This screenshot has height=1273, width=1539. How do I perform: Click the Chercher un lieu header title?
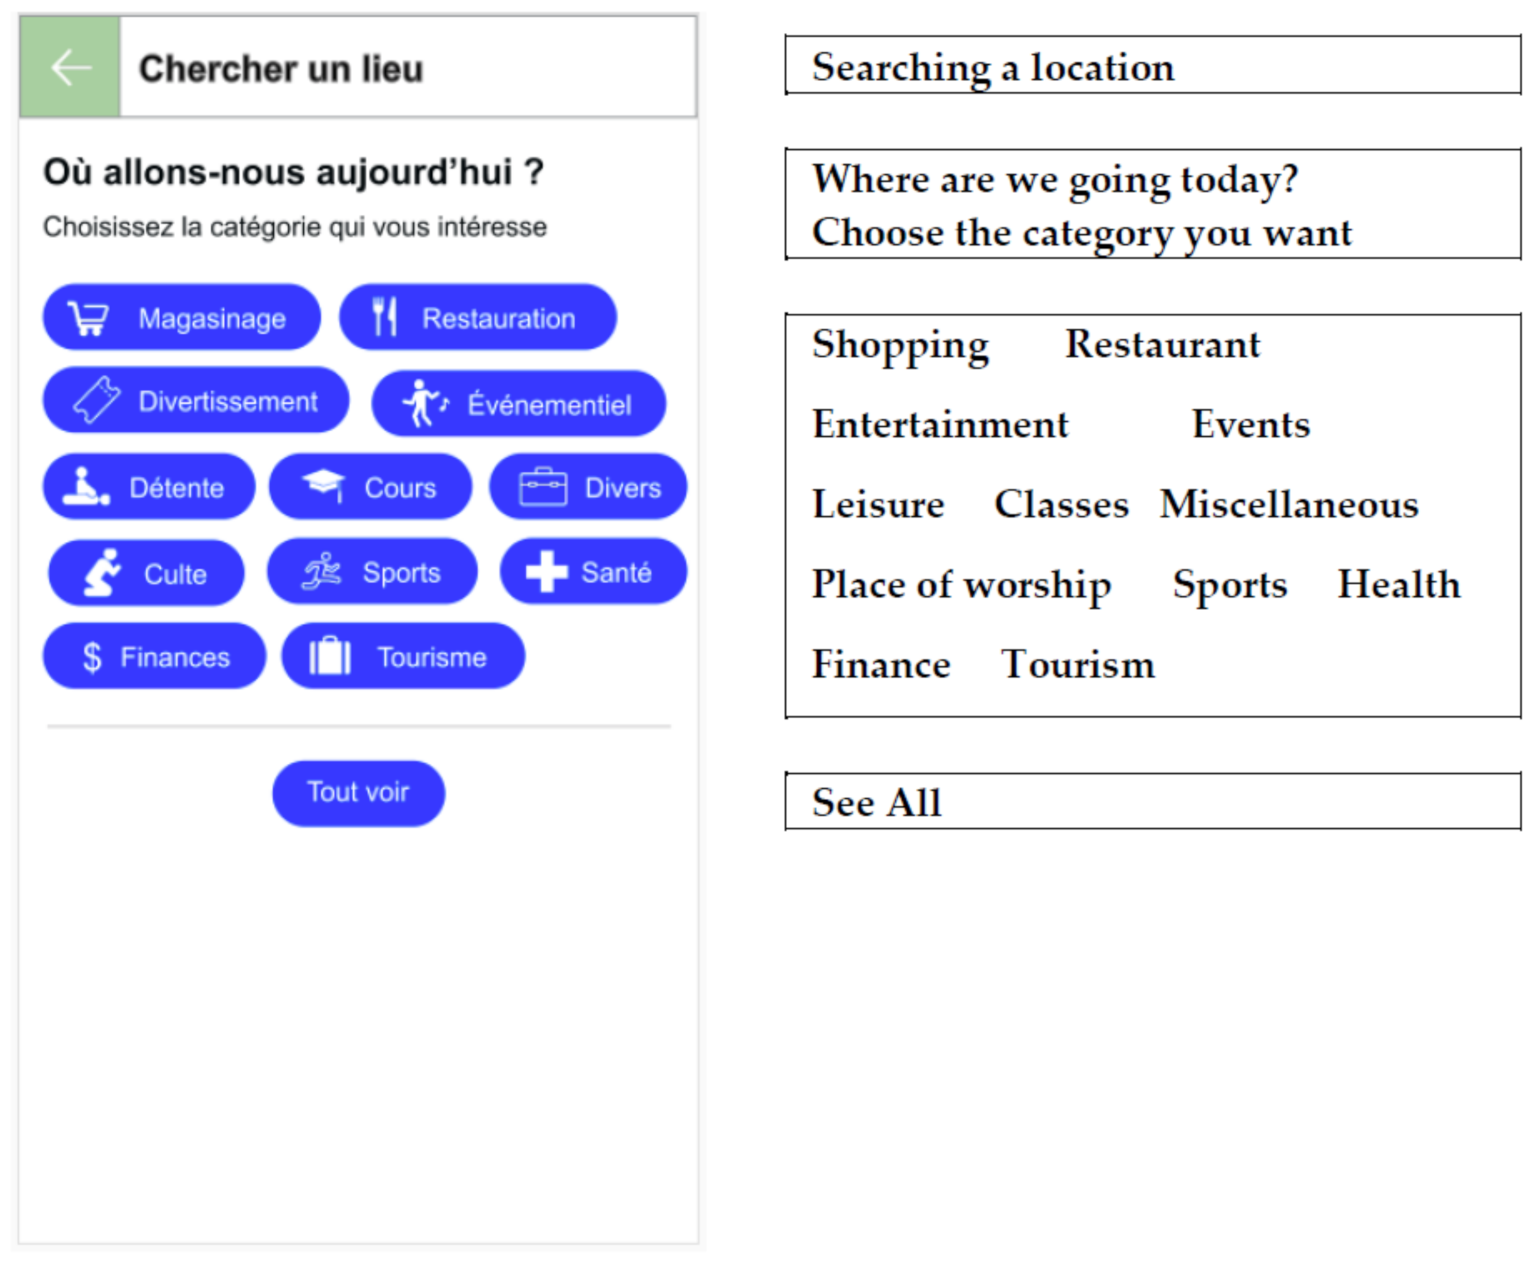point(281,69)
